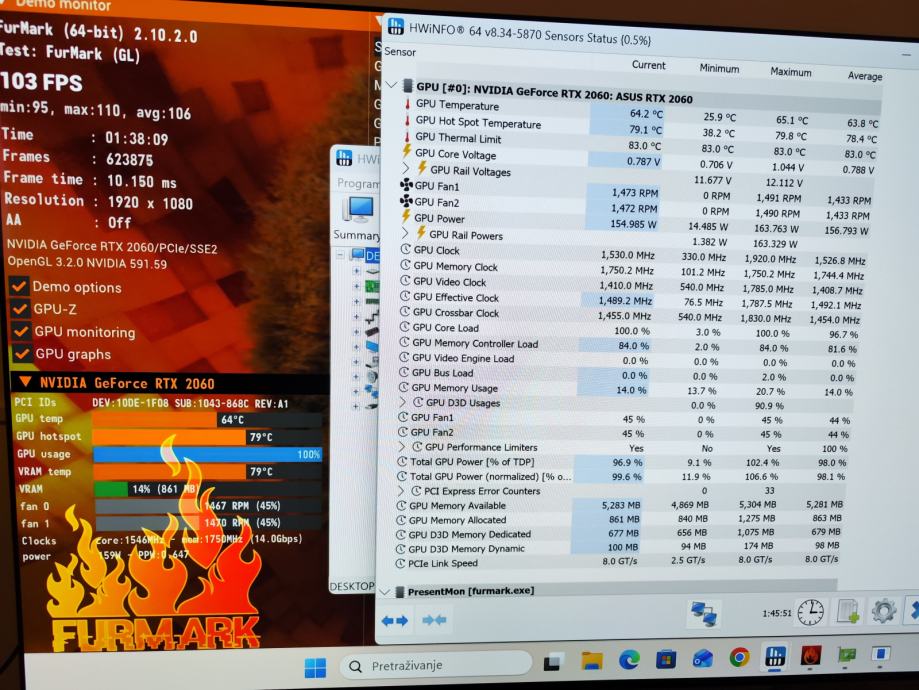Click fan icon beside GPU Fan1 RPM row
The width and height of the screenshot is (919, 690).
tap(406, 185)
